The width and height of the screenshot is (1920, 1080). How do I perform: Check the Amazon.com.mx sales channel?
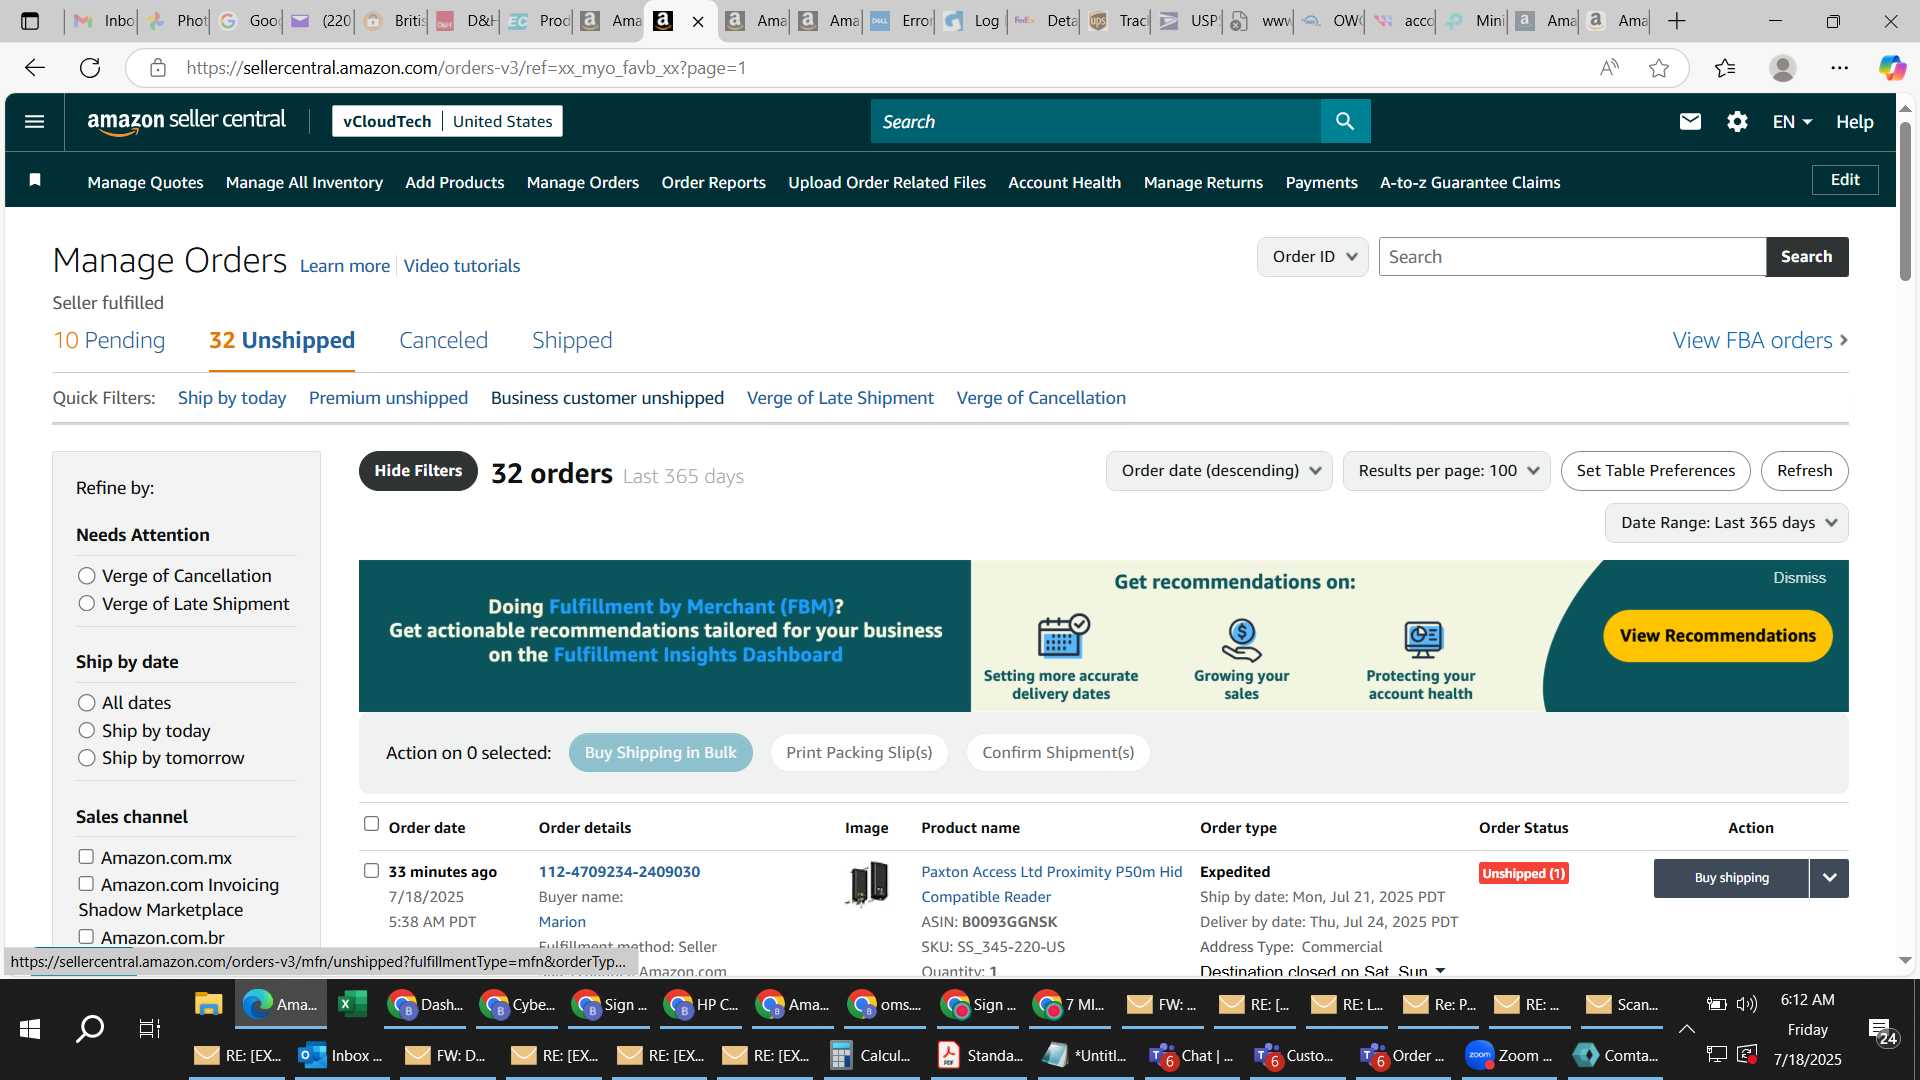[86, 857]
